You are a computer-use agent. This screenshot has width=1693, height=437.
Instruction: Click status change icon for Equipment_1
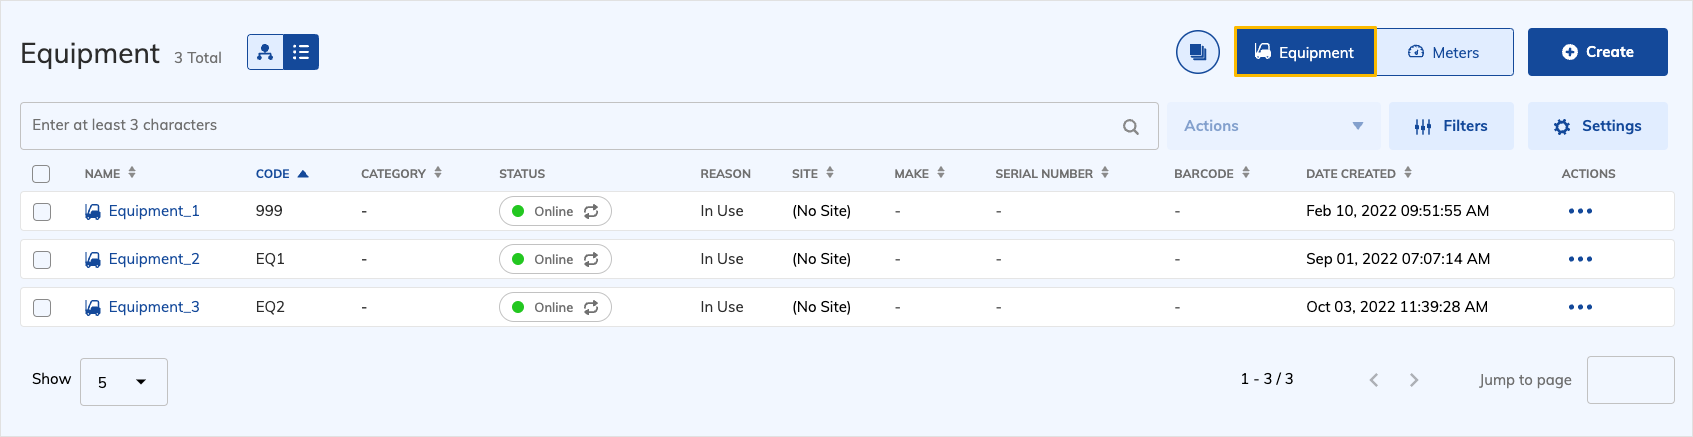(591, 211)
